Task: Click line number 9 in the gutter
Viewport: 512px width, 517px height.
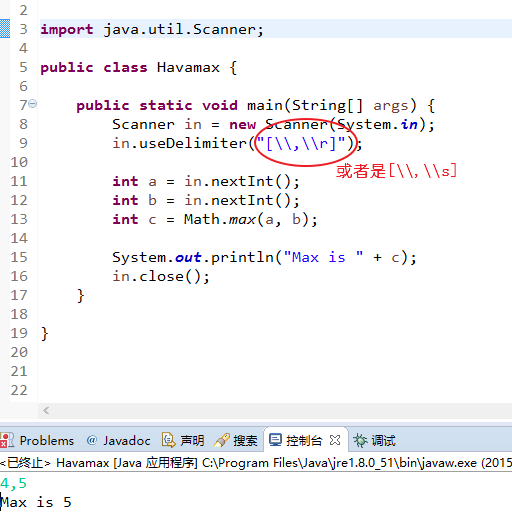Action: 23,143
